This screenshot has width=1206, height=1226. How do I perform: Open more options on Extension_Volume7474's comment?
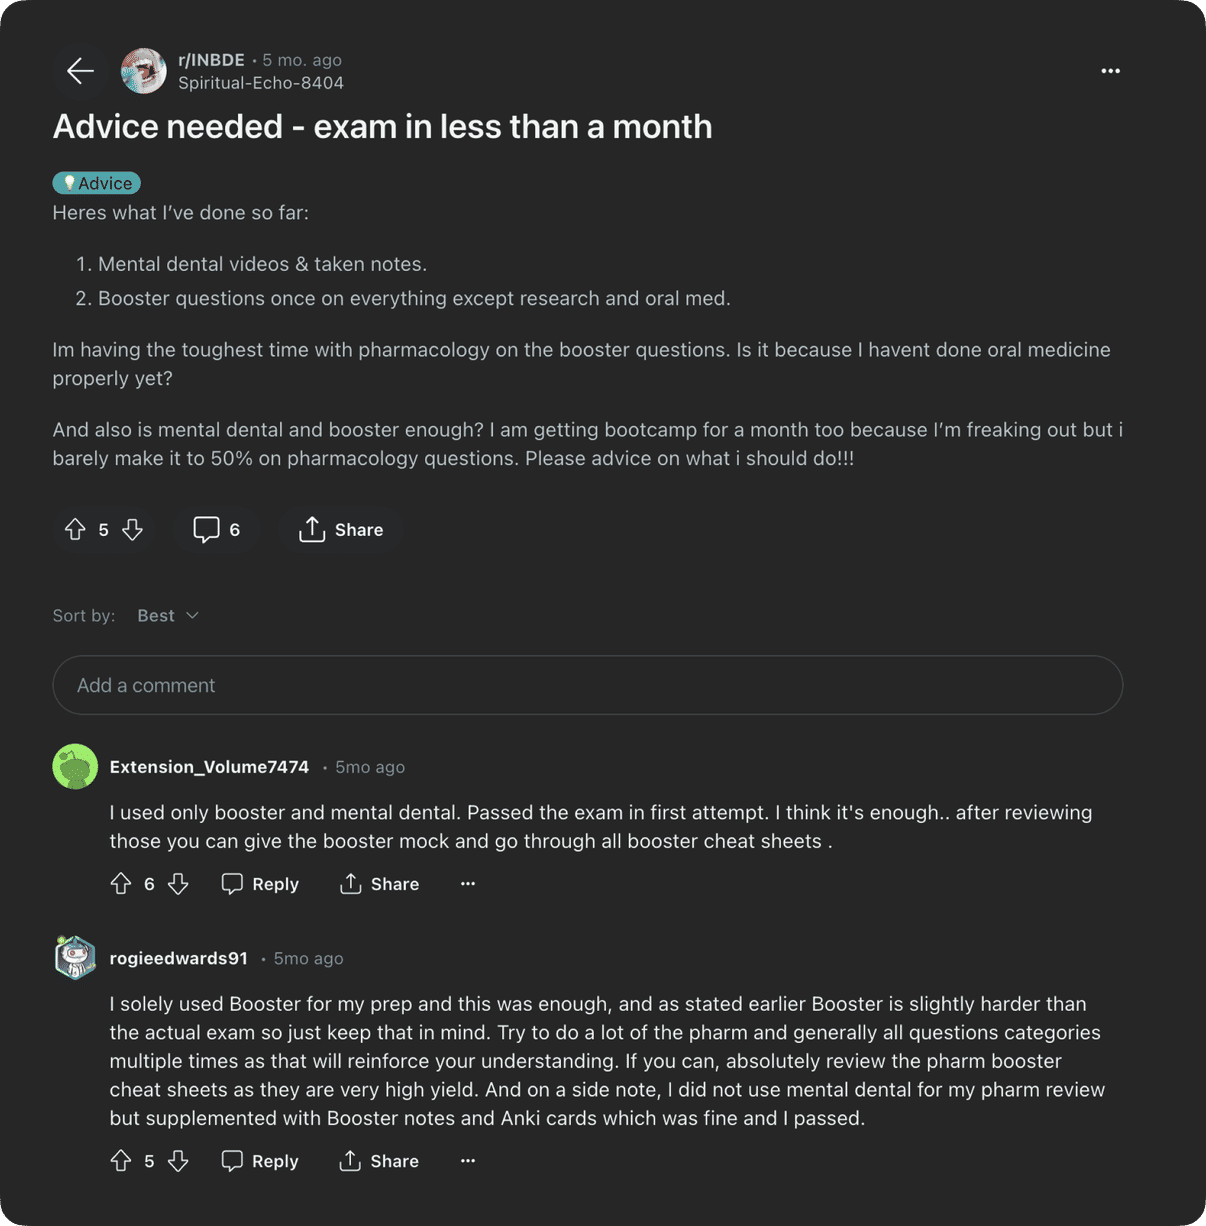coord(467,884)
